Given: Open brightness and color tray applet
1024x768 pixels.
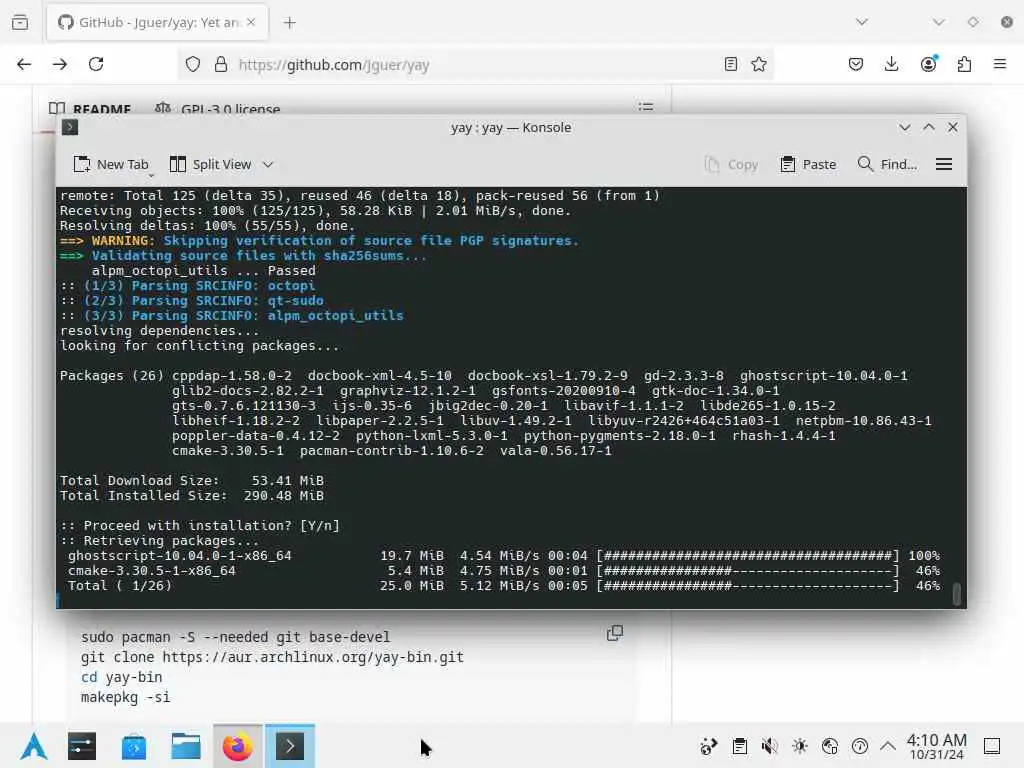Looking at the screenshot, I should point(799,746).
